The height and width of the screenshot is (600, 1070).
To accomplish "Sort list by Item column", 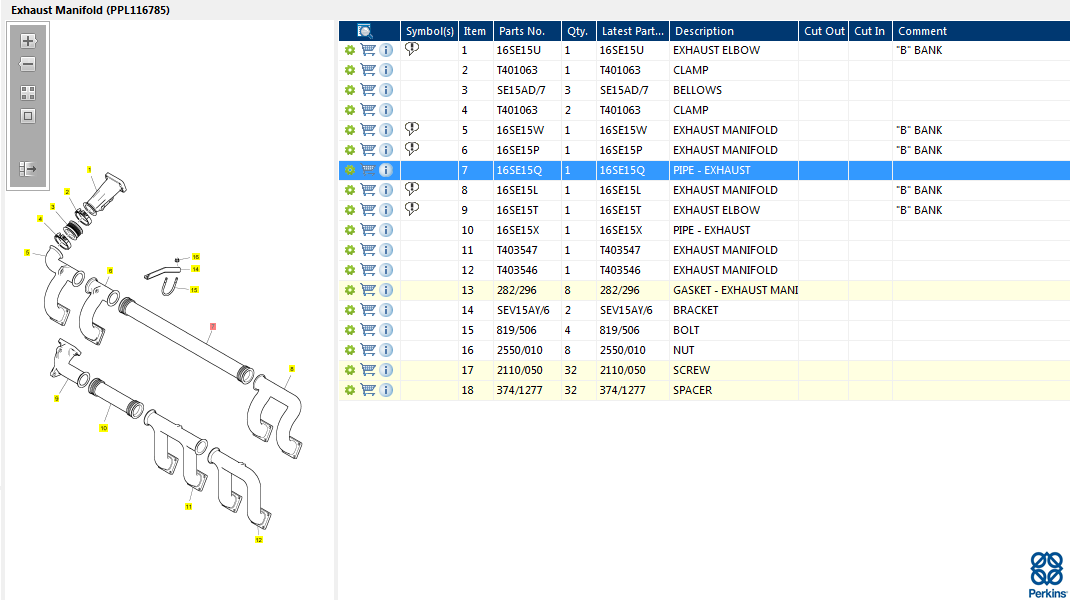I will coord(476,31).
